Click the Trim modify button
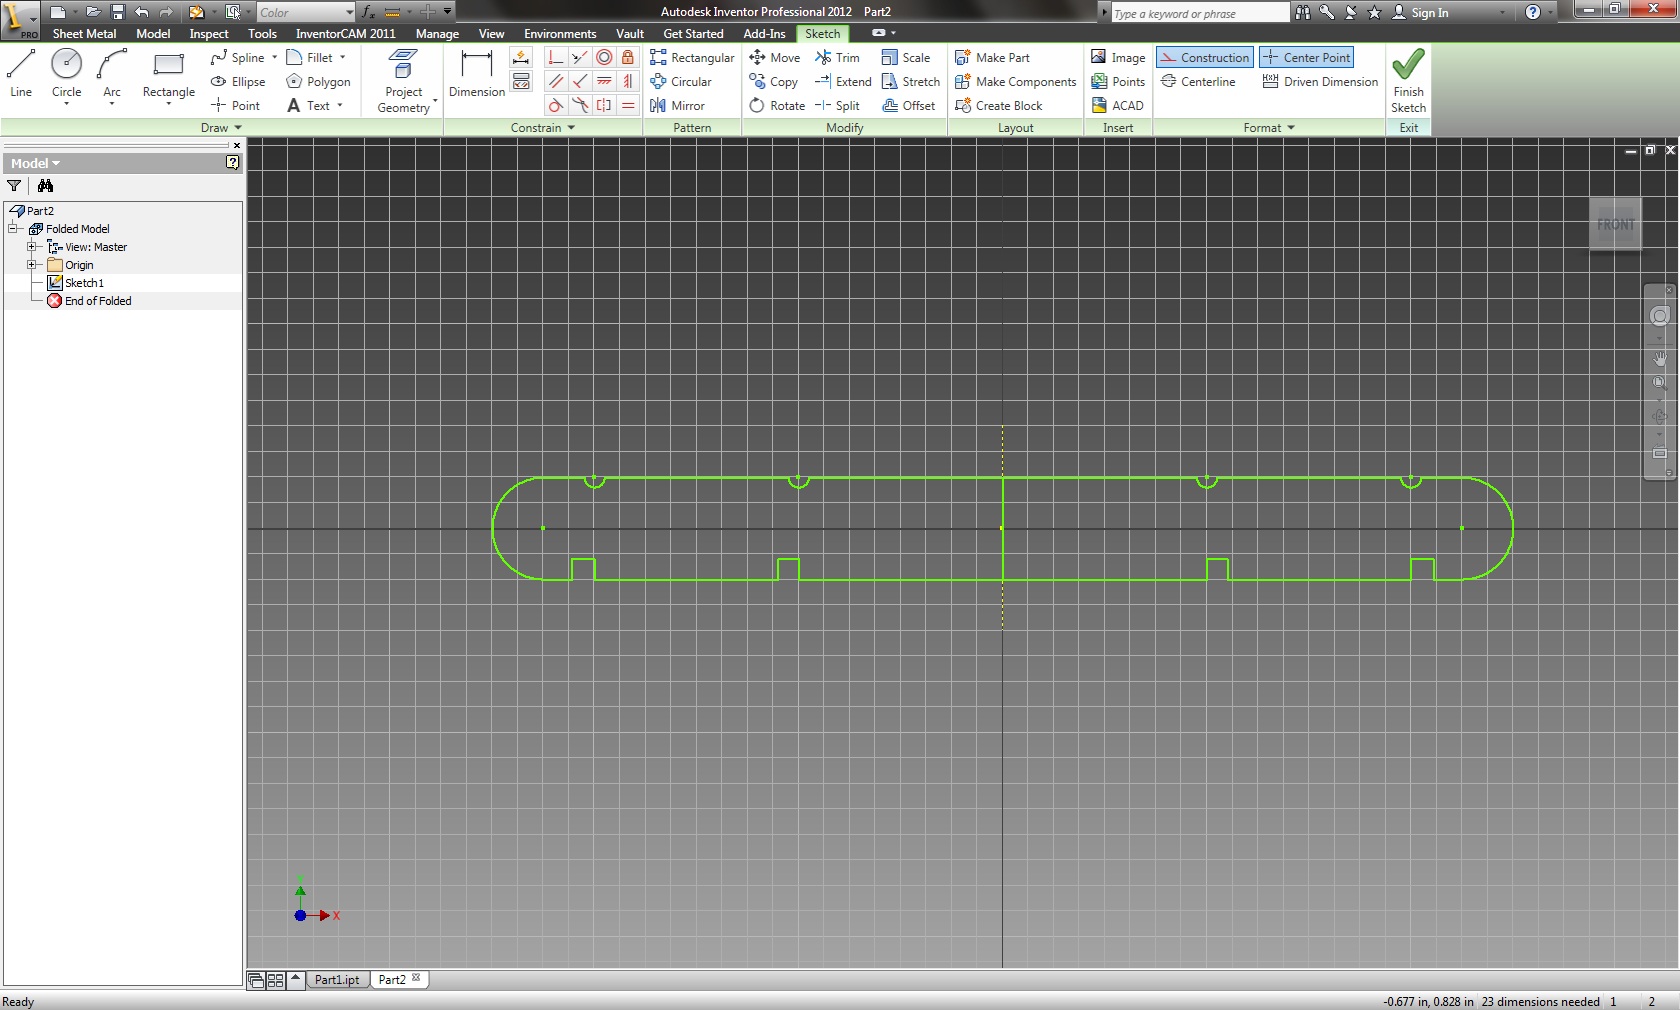Screen dimensions: 1680x1010 (x=837, y=58)
